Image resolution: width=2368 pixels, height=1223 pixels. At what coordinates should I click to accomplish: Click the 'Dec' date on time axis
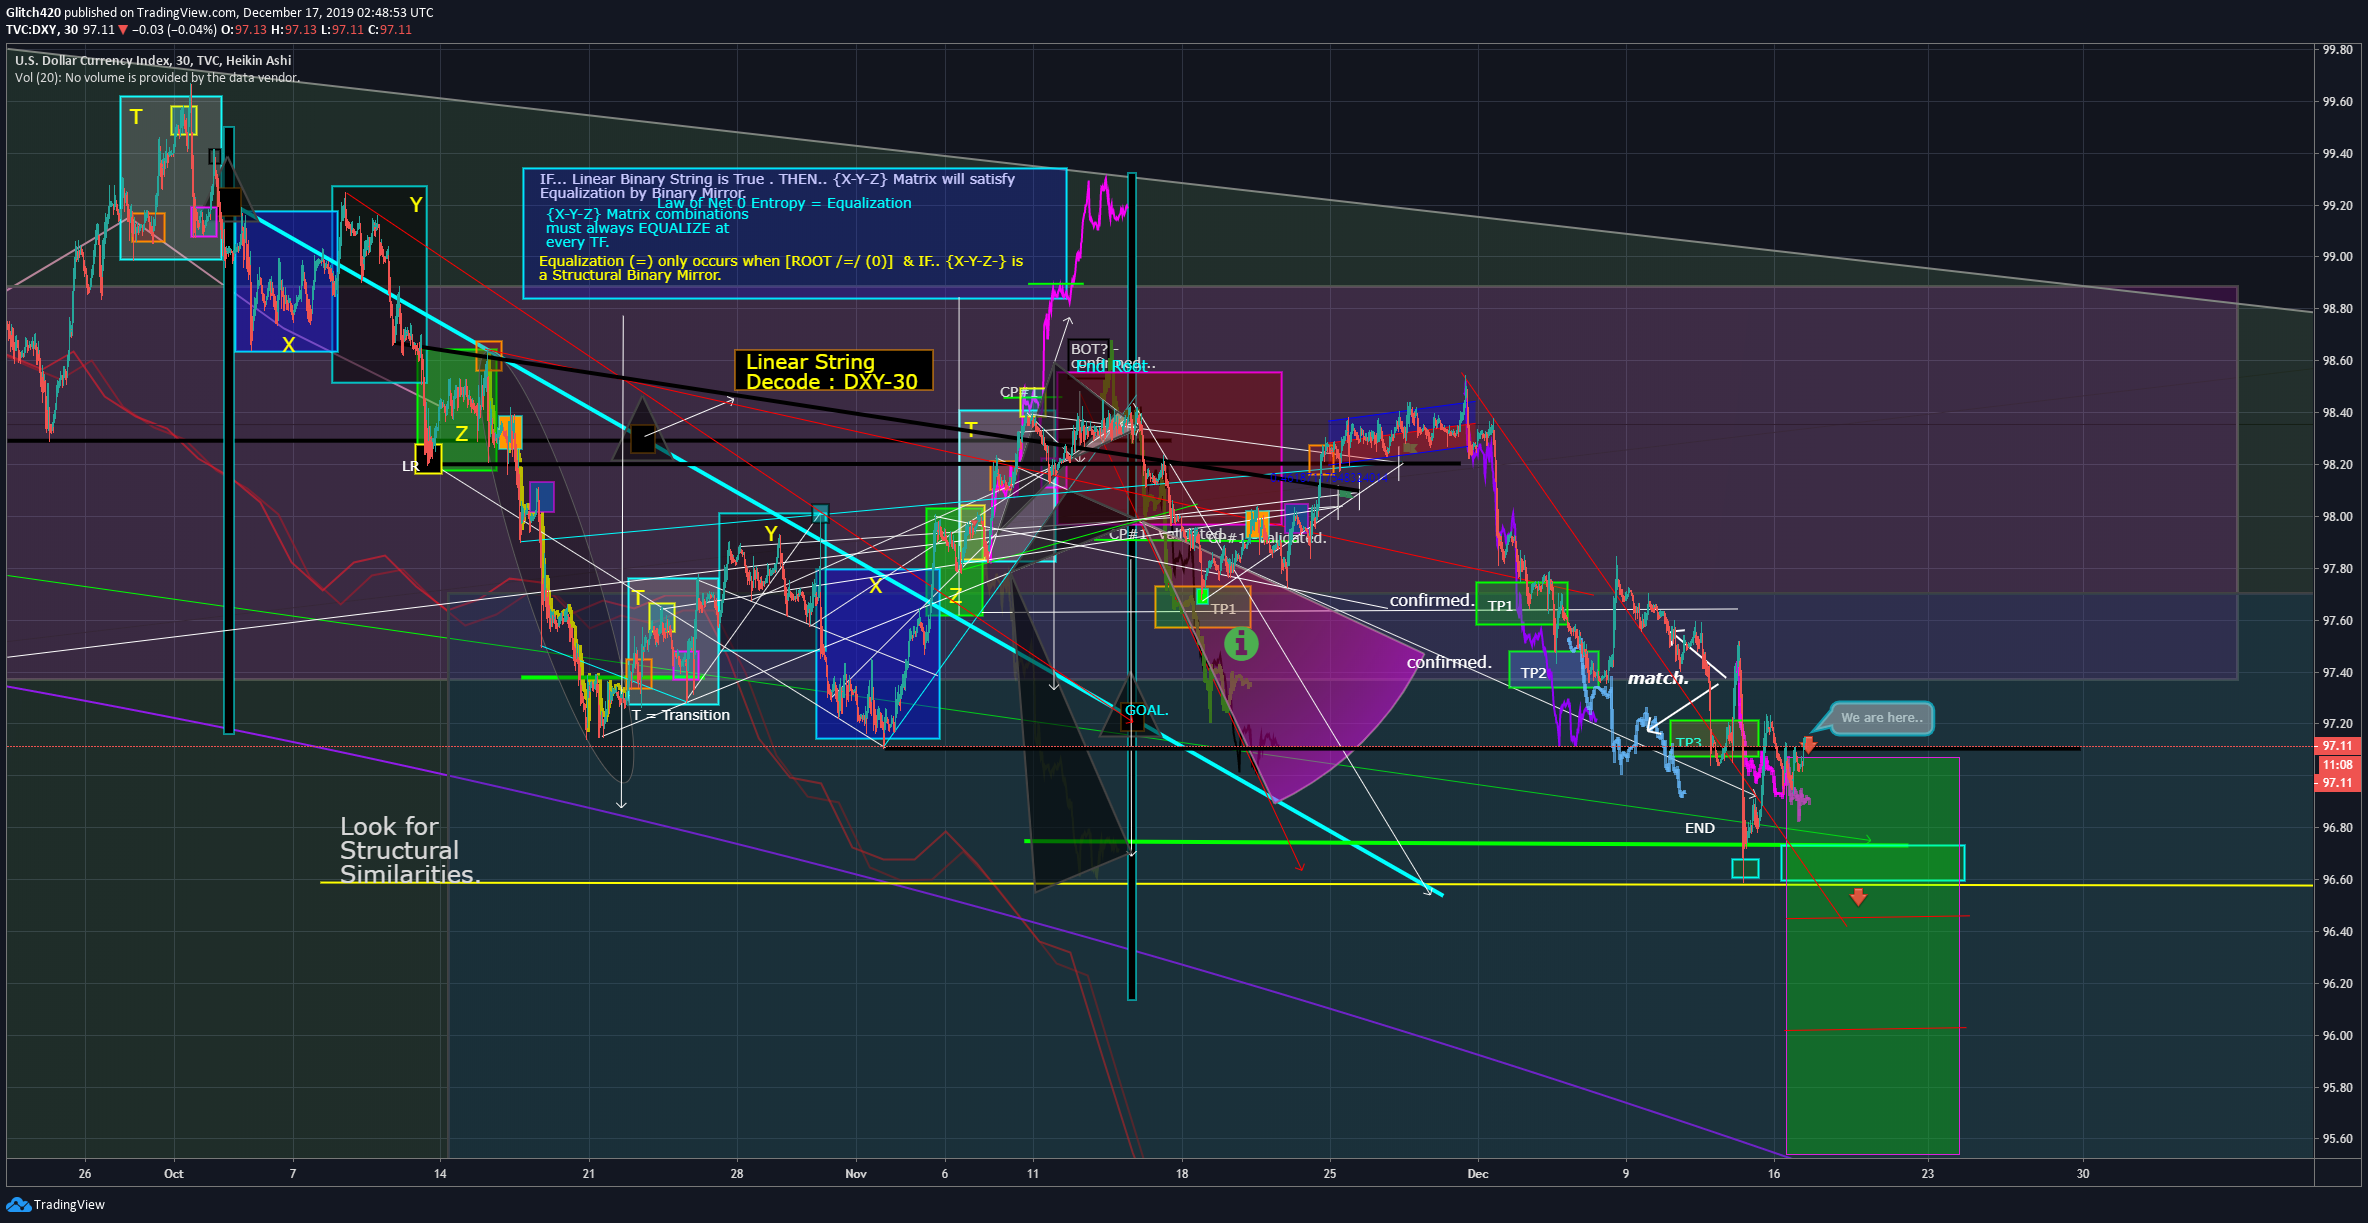(x=1478, y=1174)
